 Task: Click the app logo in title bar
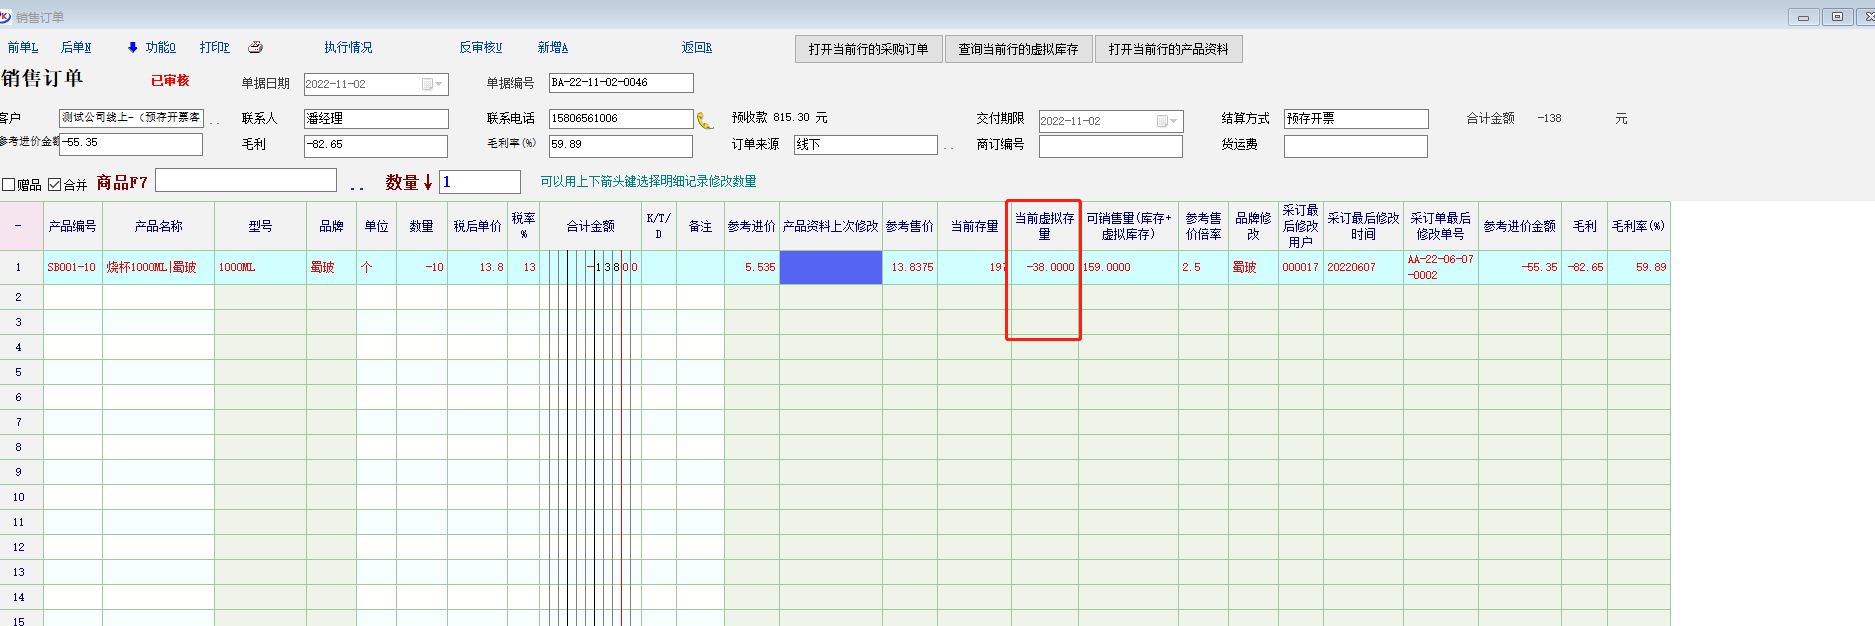click(x=6, y=17)
